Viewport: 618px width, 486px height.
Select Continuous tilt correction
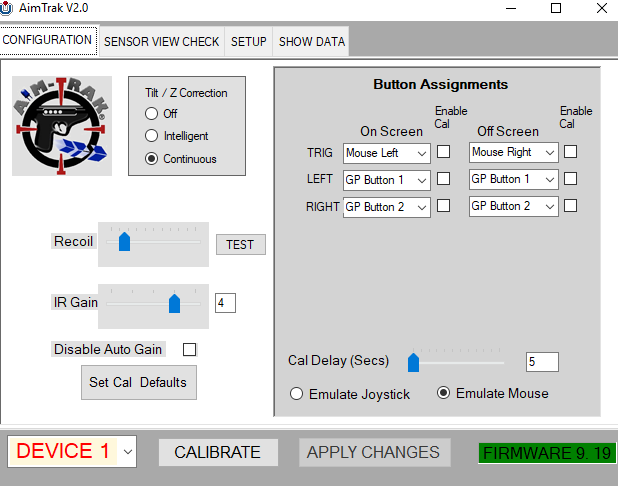coord(151,158)
